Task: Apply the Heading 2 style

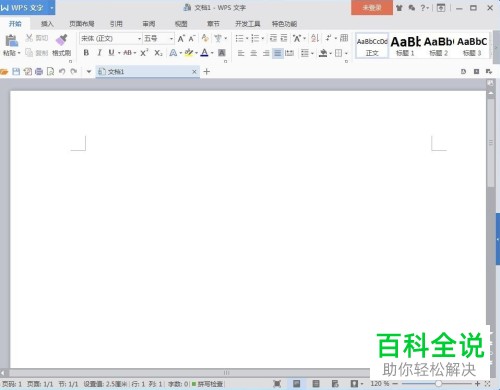Action: tap(439, 46)
